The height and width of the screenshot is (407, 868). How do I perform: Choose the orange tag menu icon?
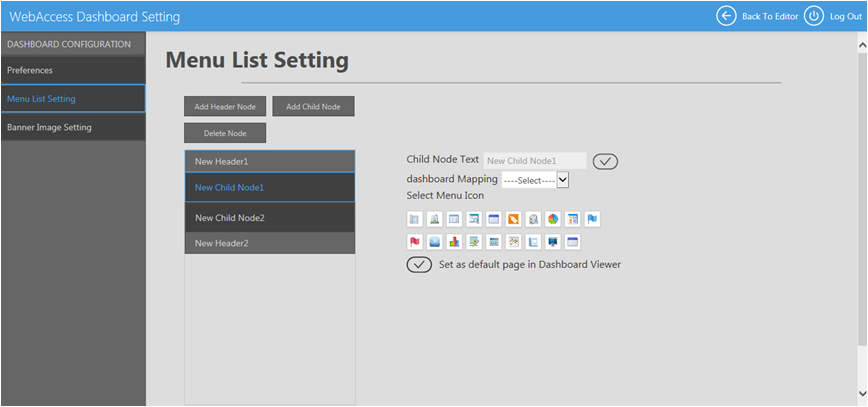tap(513, 219)
